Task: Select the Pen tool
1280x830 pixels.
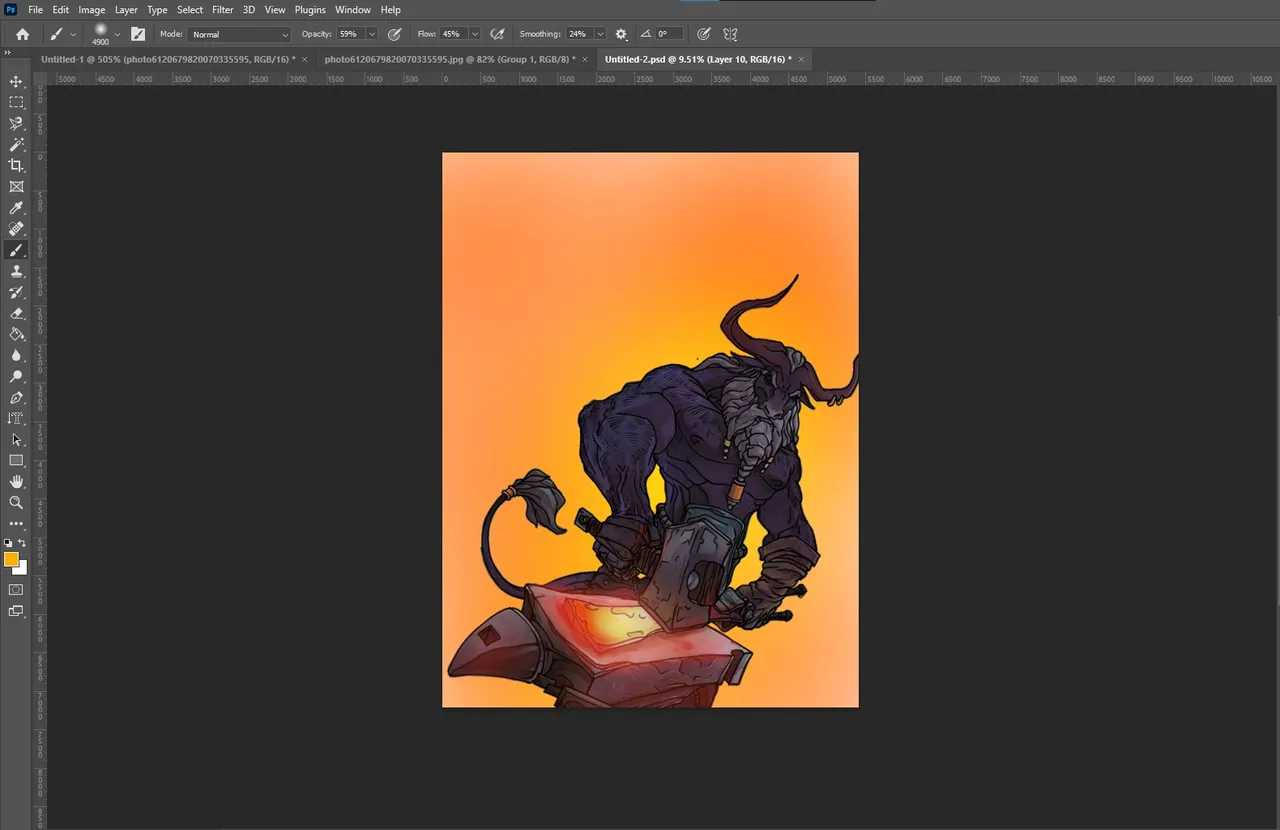Action: 16,398
